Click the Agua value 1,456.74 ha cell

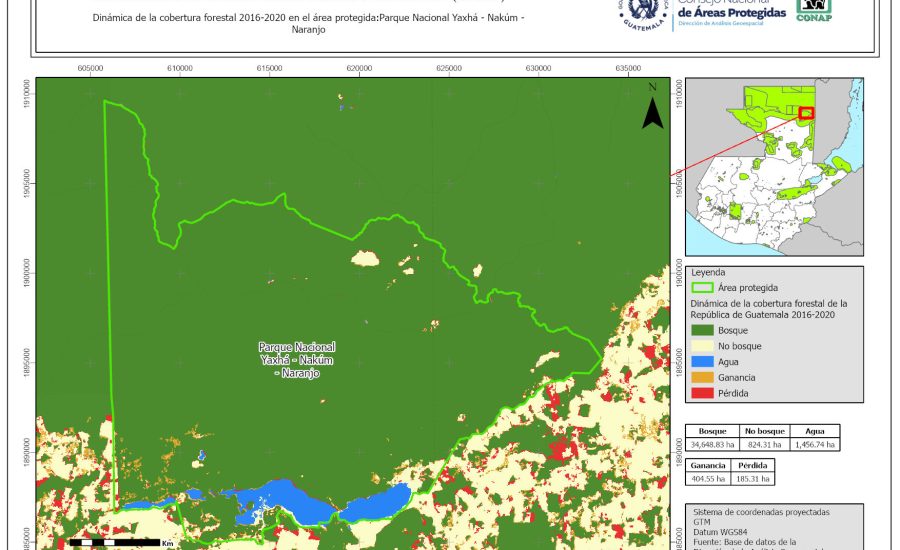point(814,444)
